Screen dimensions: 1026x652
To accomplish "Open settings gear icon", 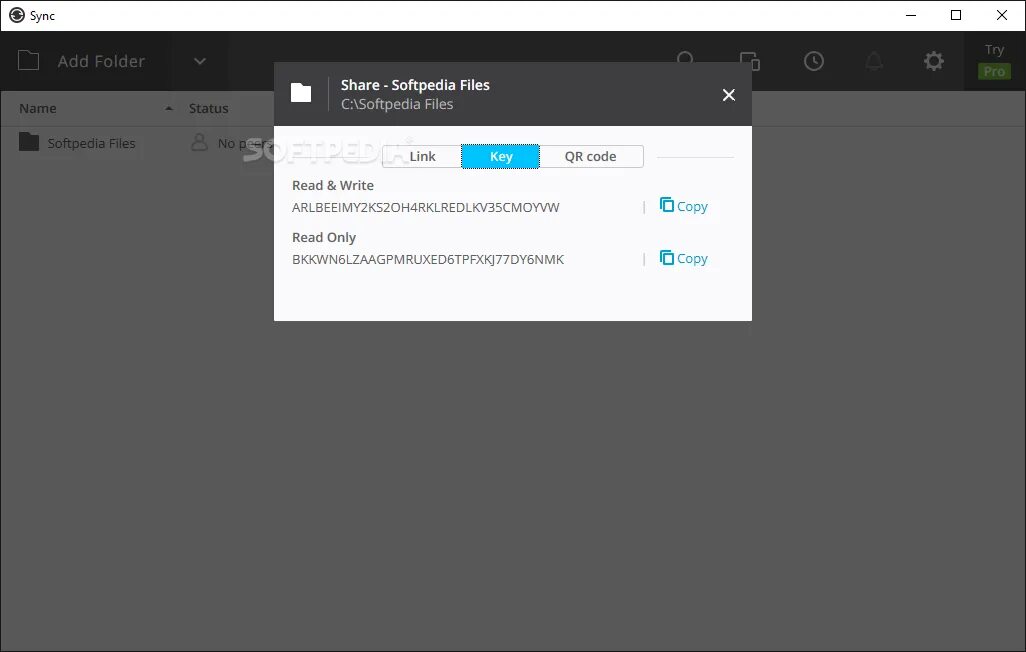I will (x=934, y=61).
